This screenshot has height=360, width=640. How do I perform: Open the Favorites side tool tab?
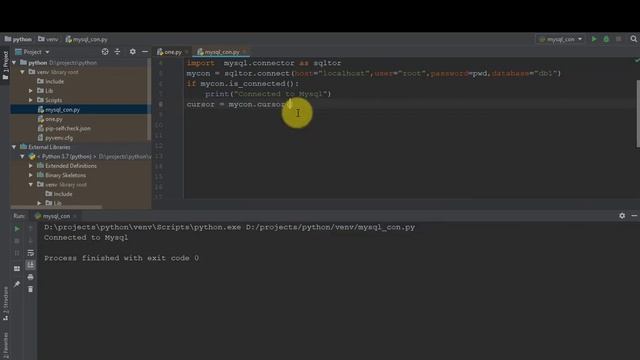[x=5, y=345]
